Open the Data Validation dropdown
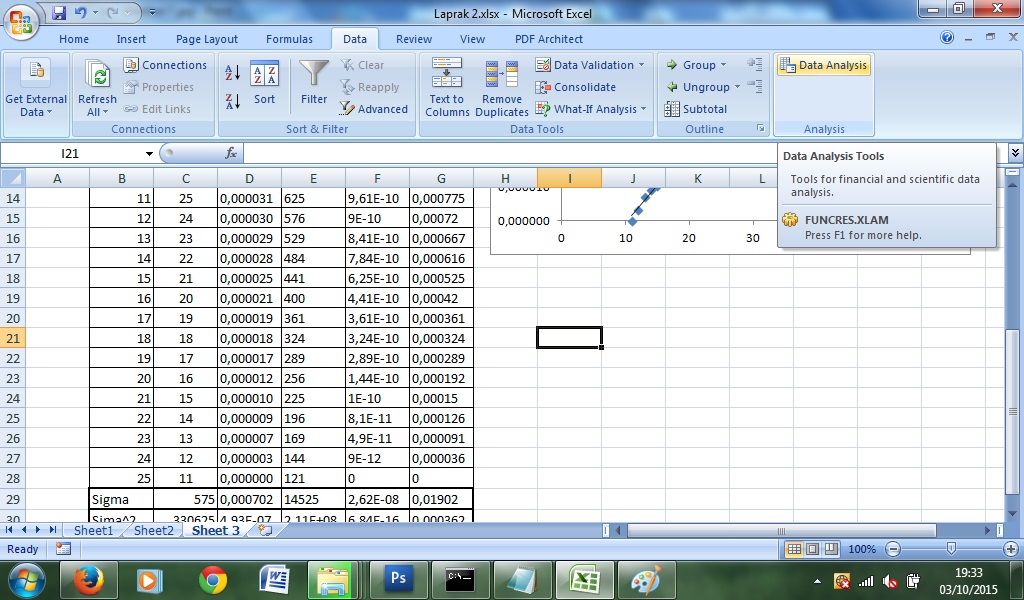1024x600 pixels. coord(590,64)
